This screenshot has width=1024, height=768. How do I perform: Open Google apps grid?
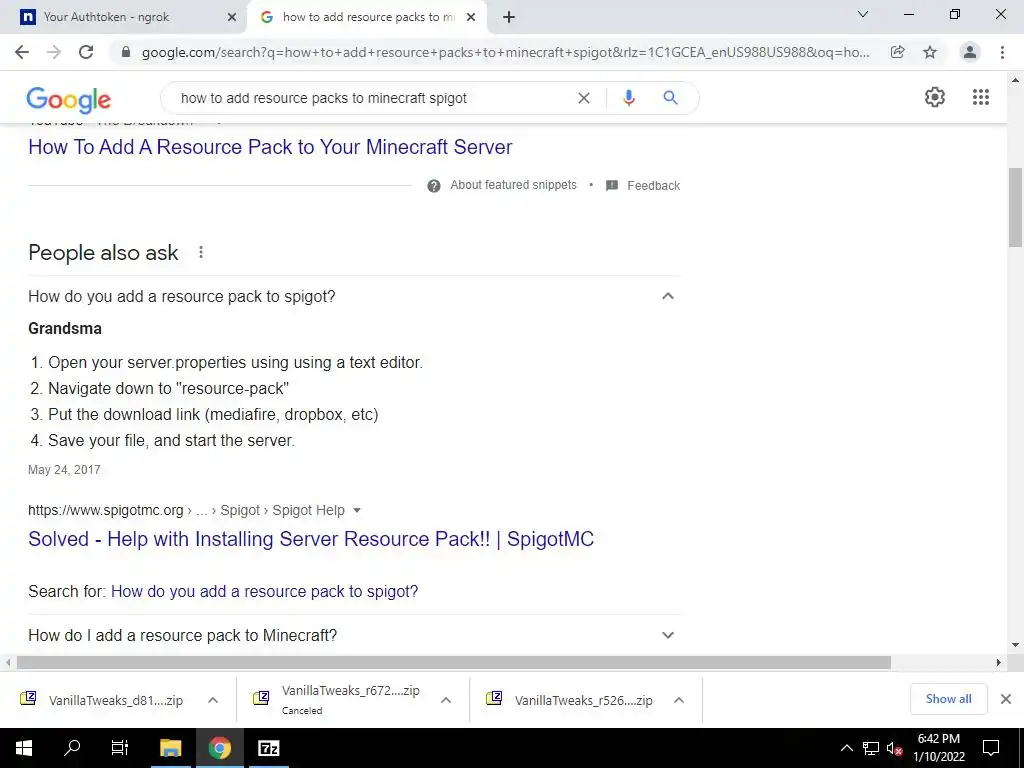coord(981,97)
